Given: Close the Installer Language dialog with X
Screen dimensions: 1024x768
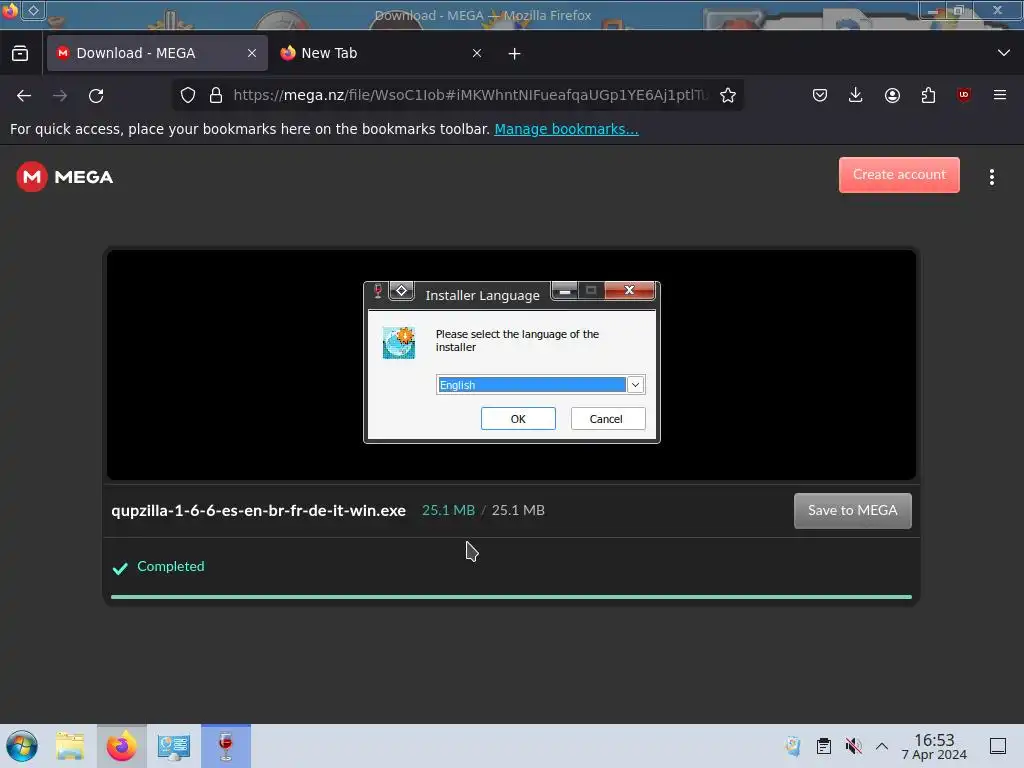Looking at the screenshot, I should tap(630, 290).
